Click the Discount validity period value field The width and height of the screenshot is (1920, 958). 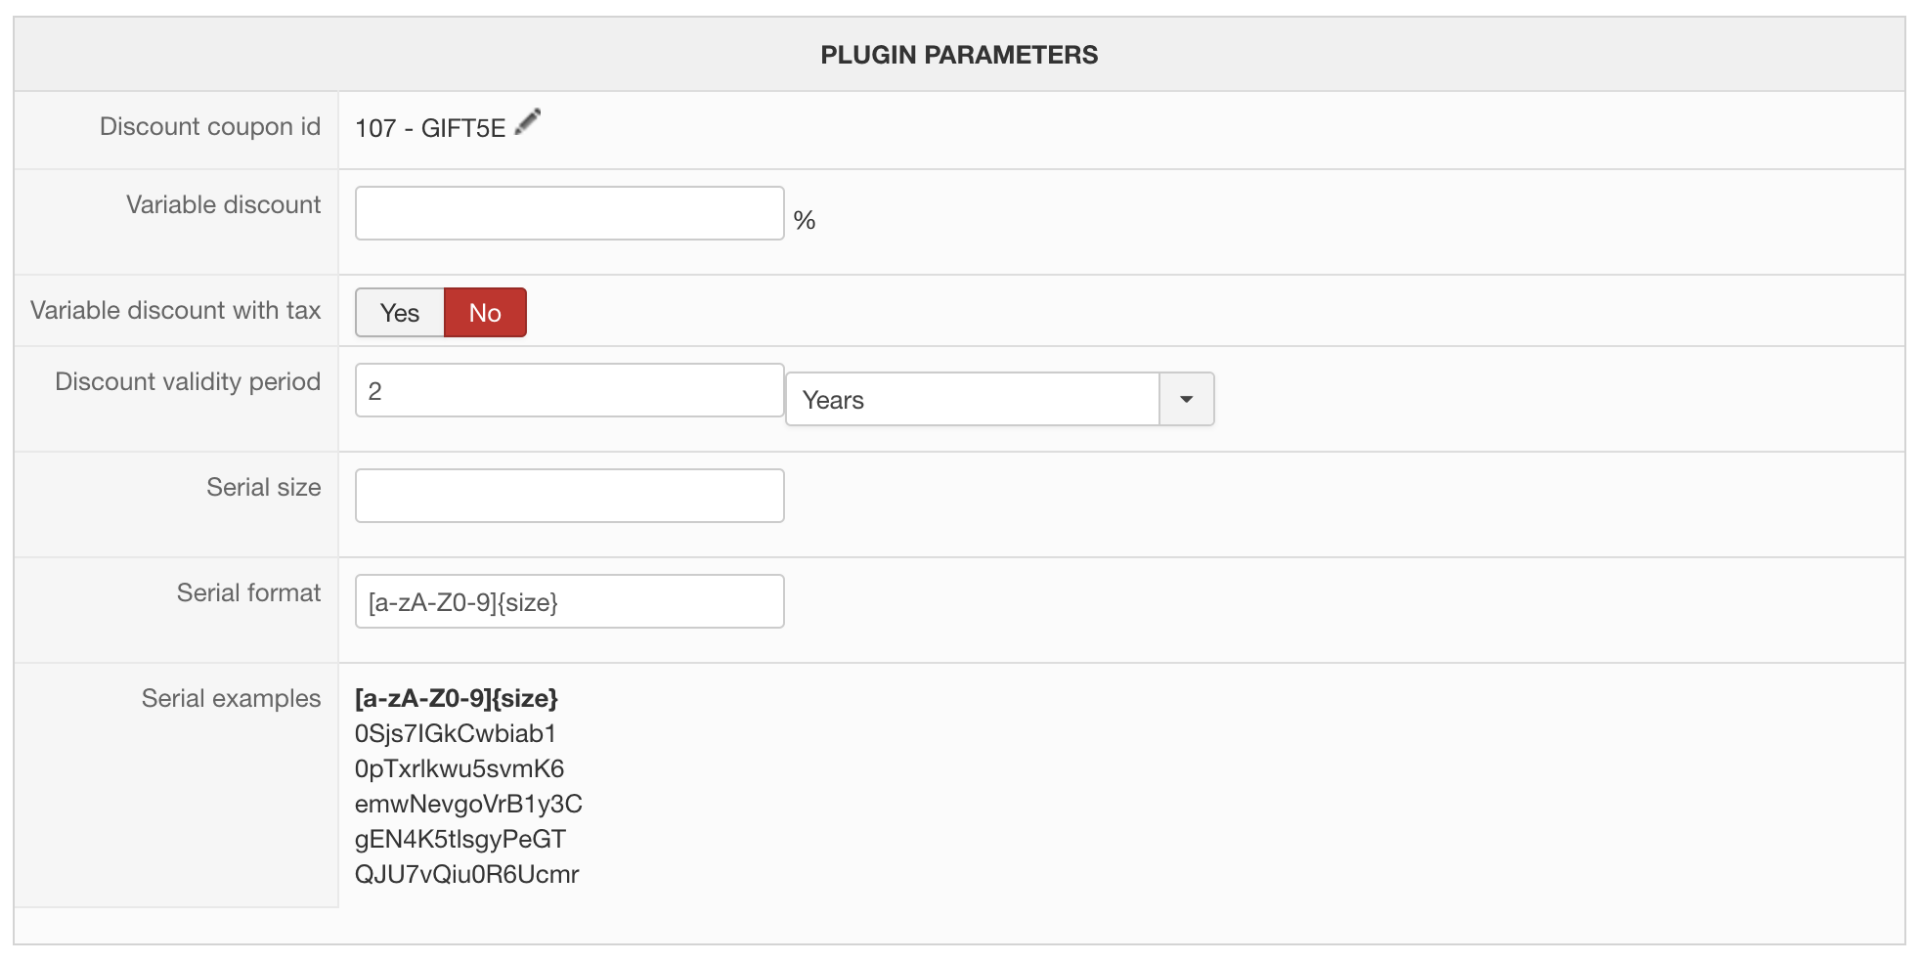pyautogui.click(x=569, y=391)
